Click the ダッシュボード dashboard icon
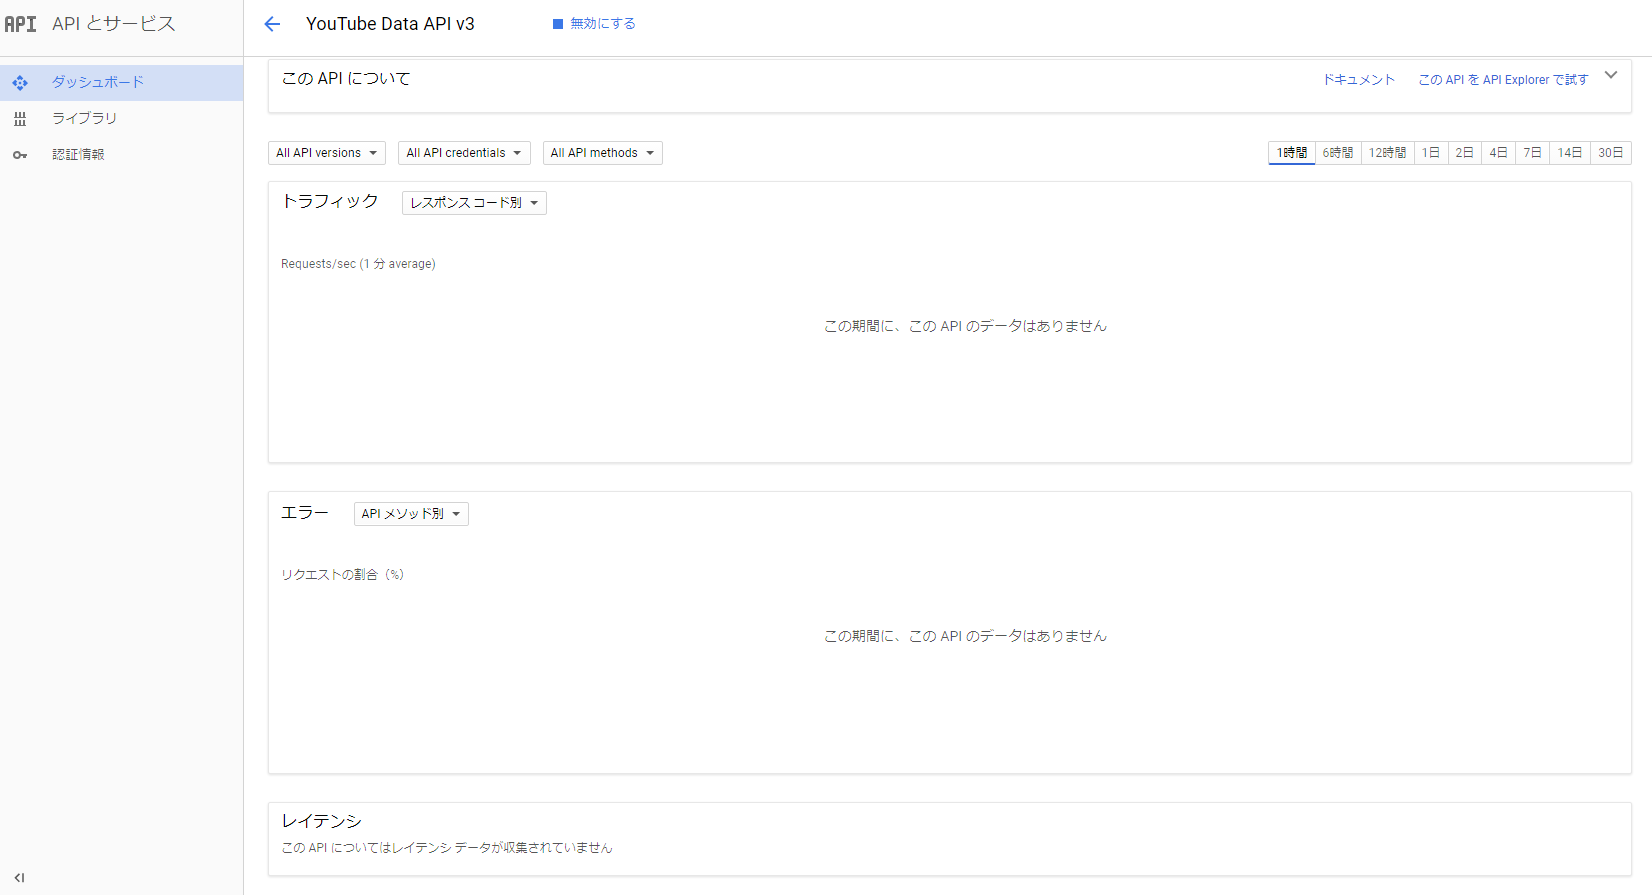 (x=20, y=83)
